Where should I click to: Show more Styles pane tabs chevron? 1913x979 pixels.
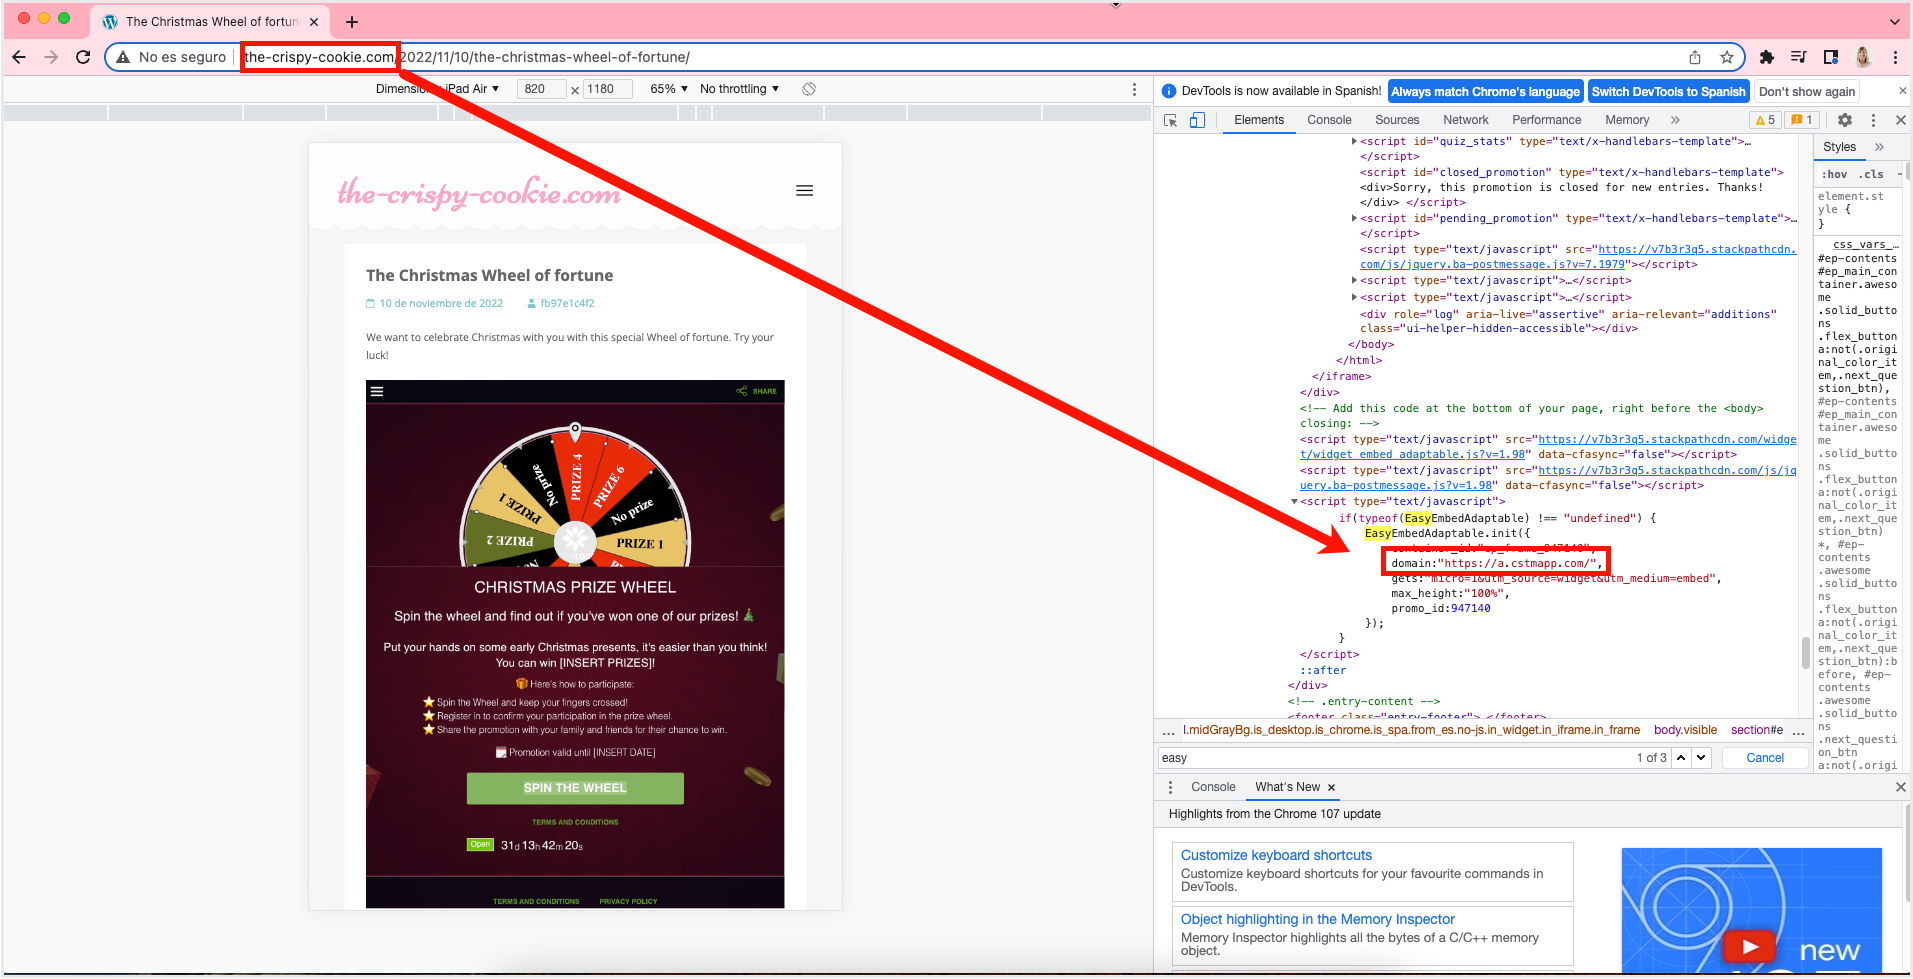pos(1879,147)
